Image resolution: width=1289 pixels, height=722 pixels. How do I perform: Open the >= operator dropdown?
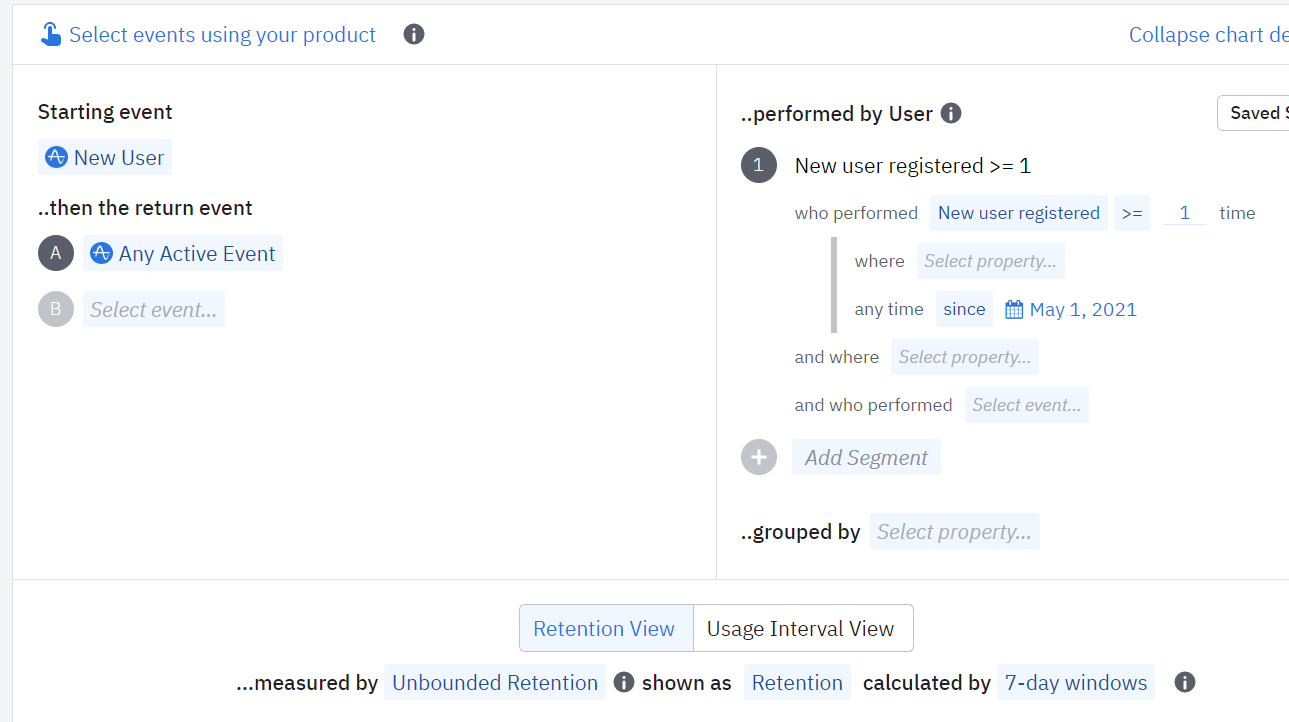tap(1132, 213)
